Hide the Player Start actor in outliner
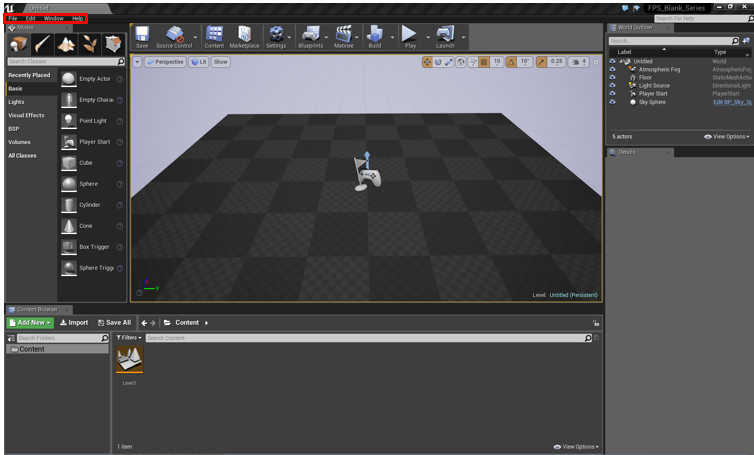The width and height of the screenshot is (754, 455). [x=612, y=94]
